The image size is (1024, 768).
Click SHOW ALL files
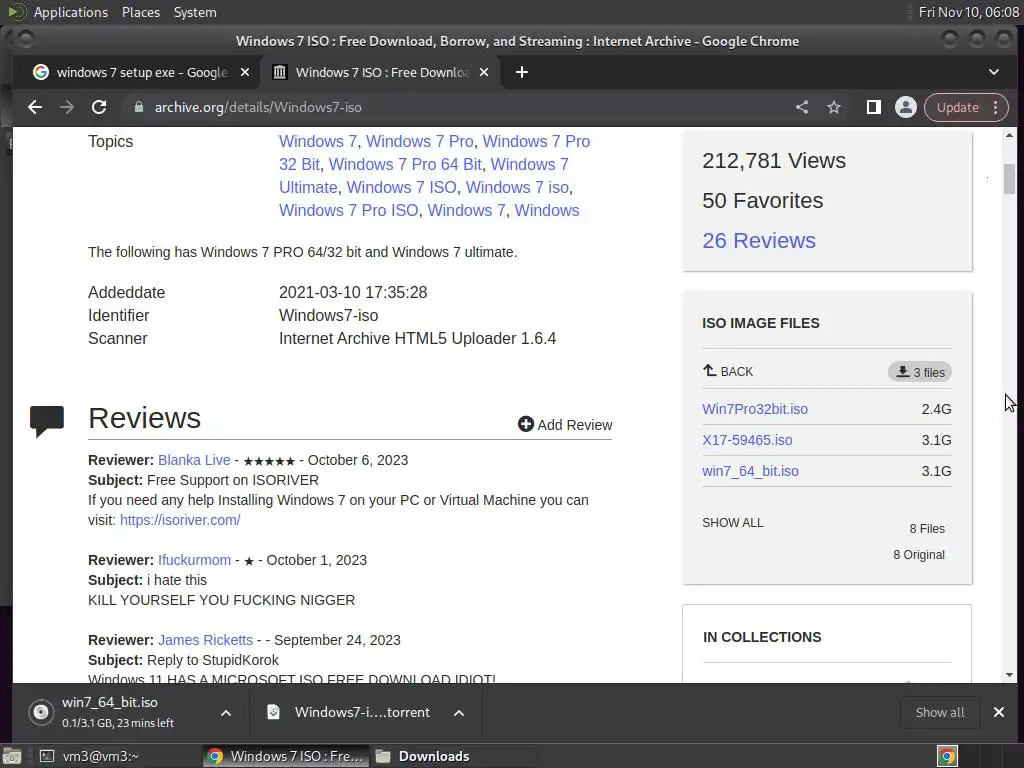point(733,523)
